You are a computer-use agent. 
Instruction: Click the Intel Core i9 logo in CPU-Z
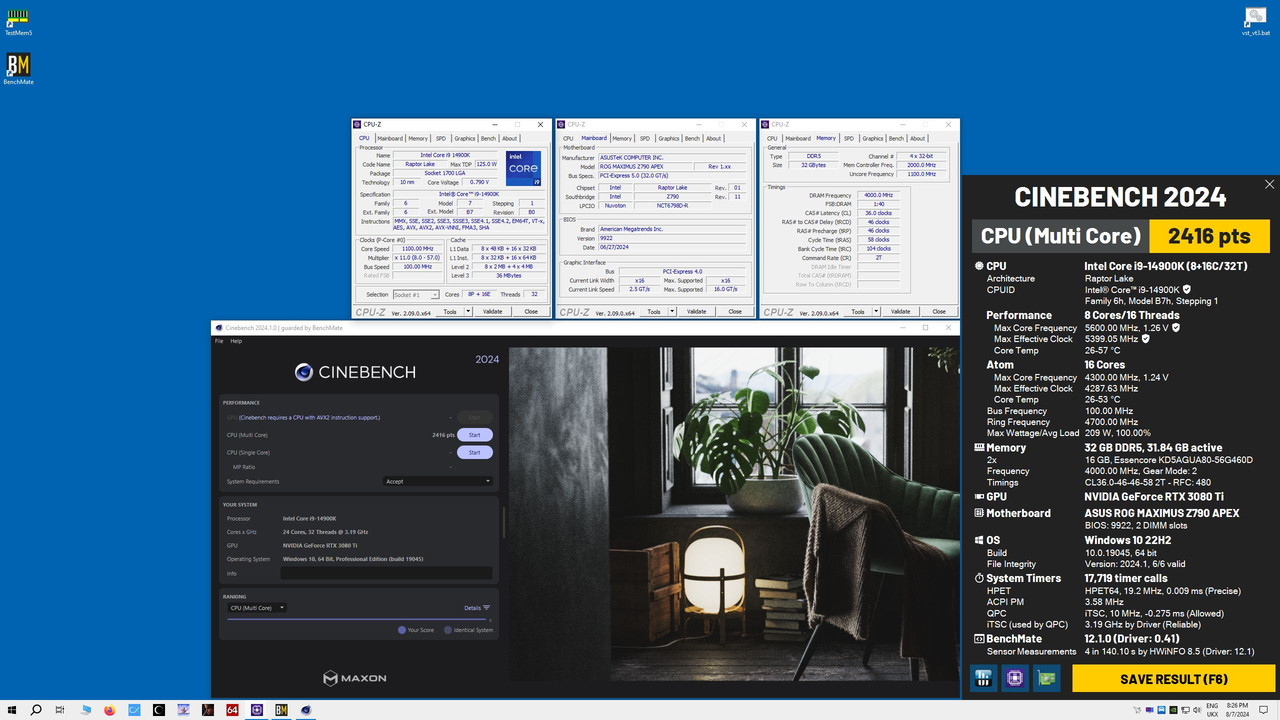click(523, 168)
